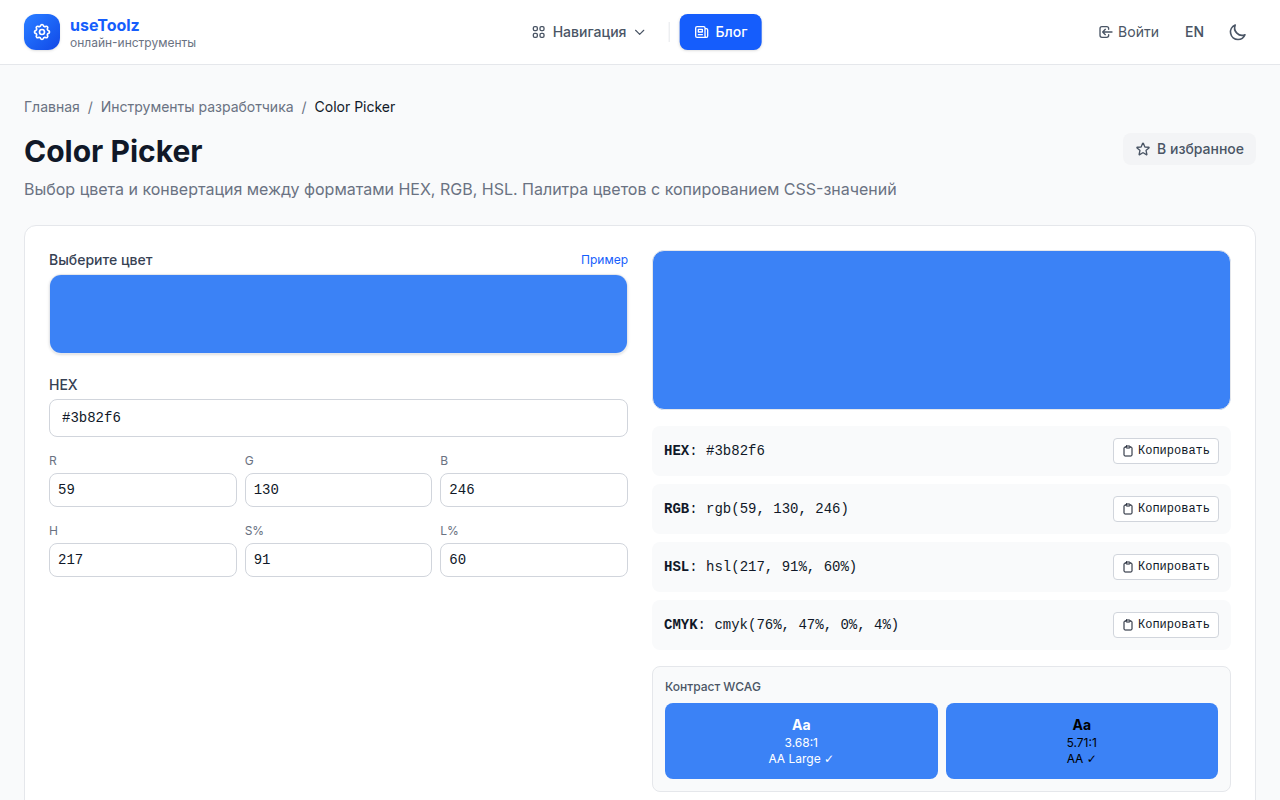The height and width of the screenshot is (800, 1280).
Task: Click the Войти login button
Action: pyautogui.click(x=1129, y=32)
